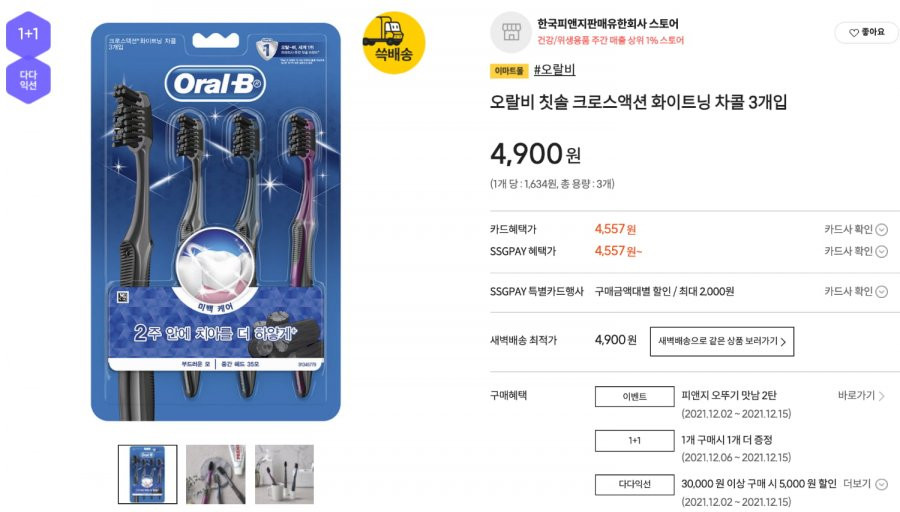
Task: Click the 1+1 hexagon badge
Action: (x=28, y=34)
